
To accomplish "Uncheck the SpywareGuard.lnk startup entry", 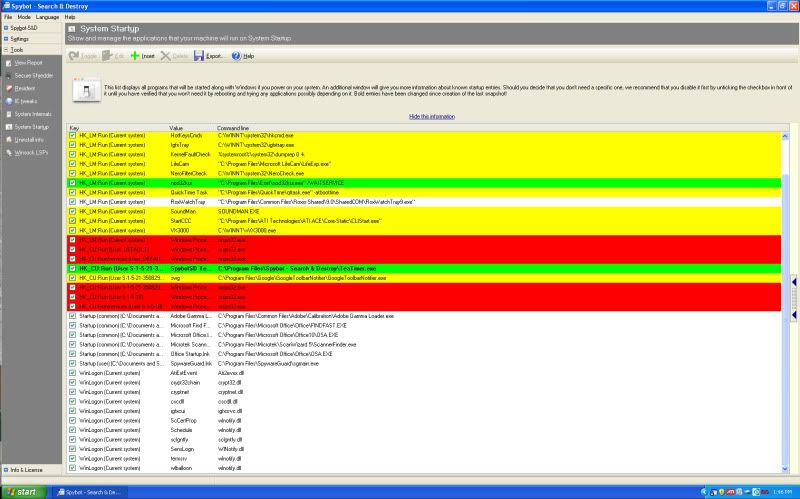I will 72,364.
